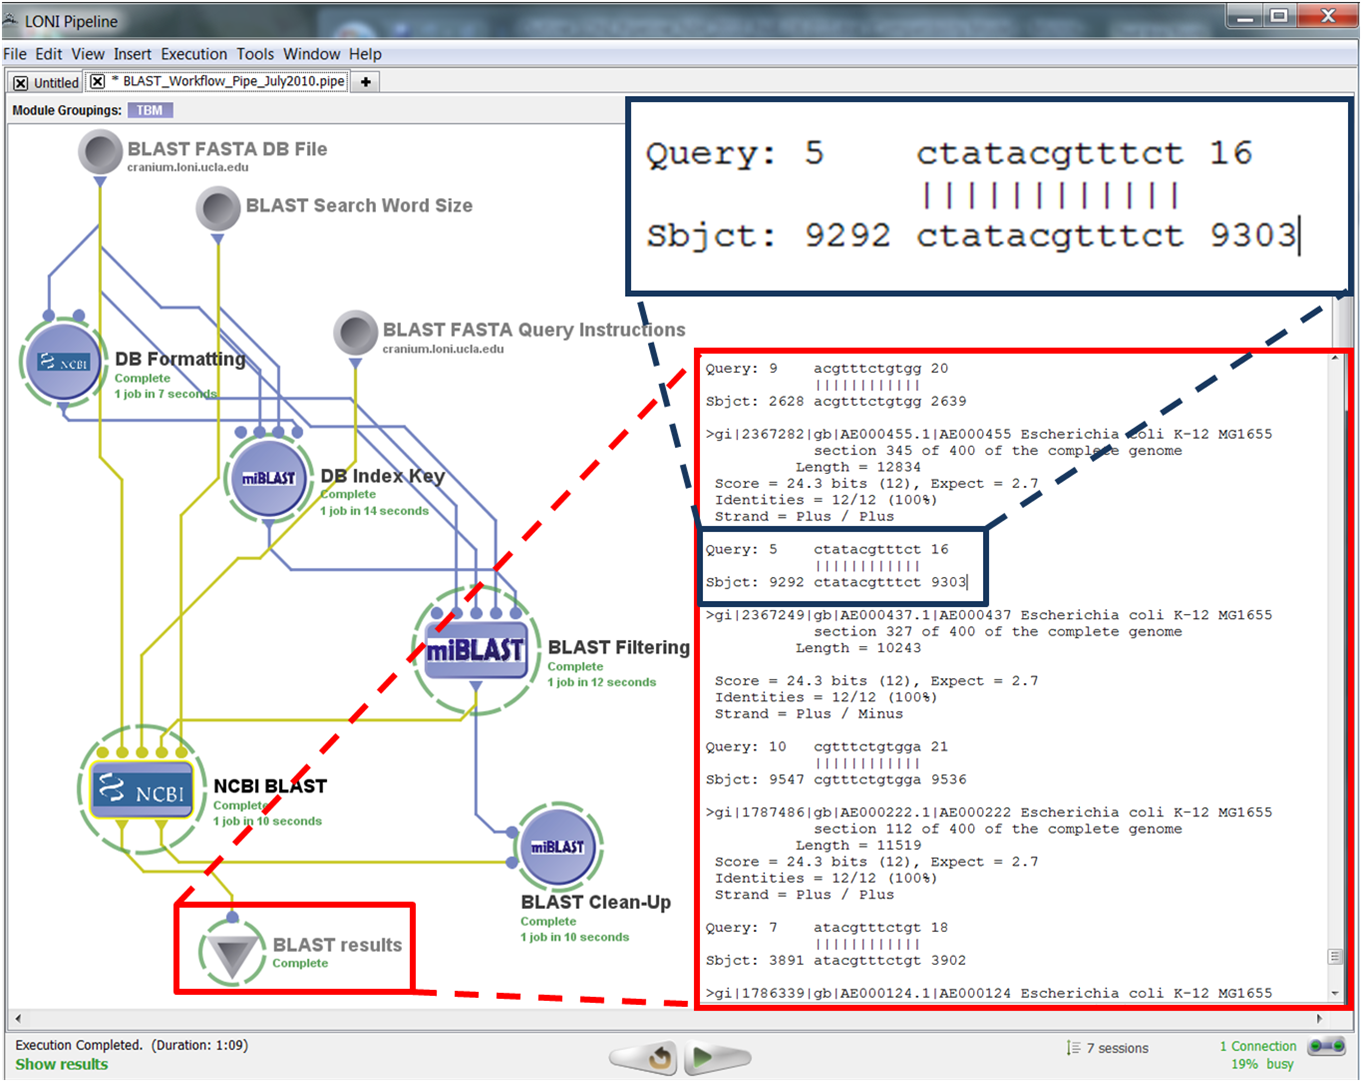
Task: Close the BLAST_Workflow_Pipe_July2010.pipe tab
Action: 98,81
